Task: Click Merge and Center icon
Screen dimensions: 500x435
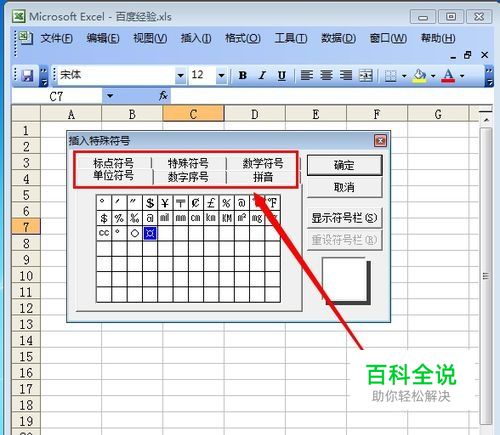Action: pos(366,76)
